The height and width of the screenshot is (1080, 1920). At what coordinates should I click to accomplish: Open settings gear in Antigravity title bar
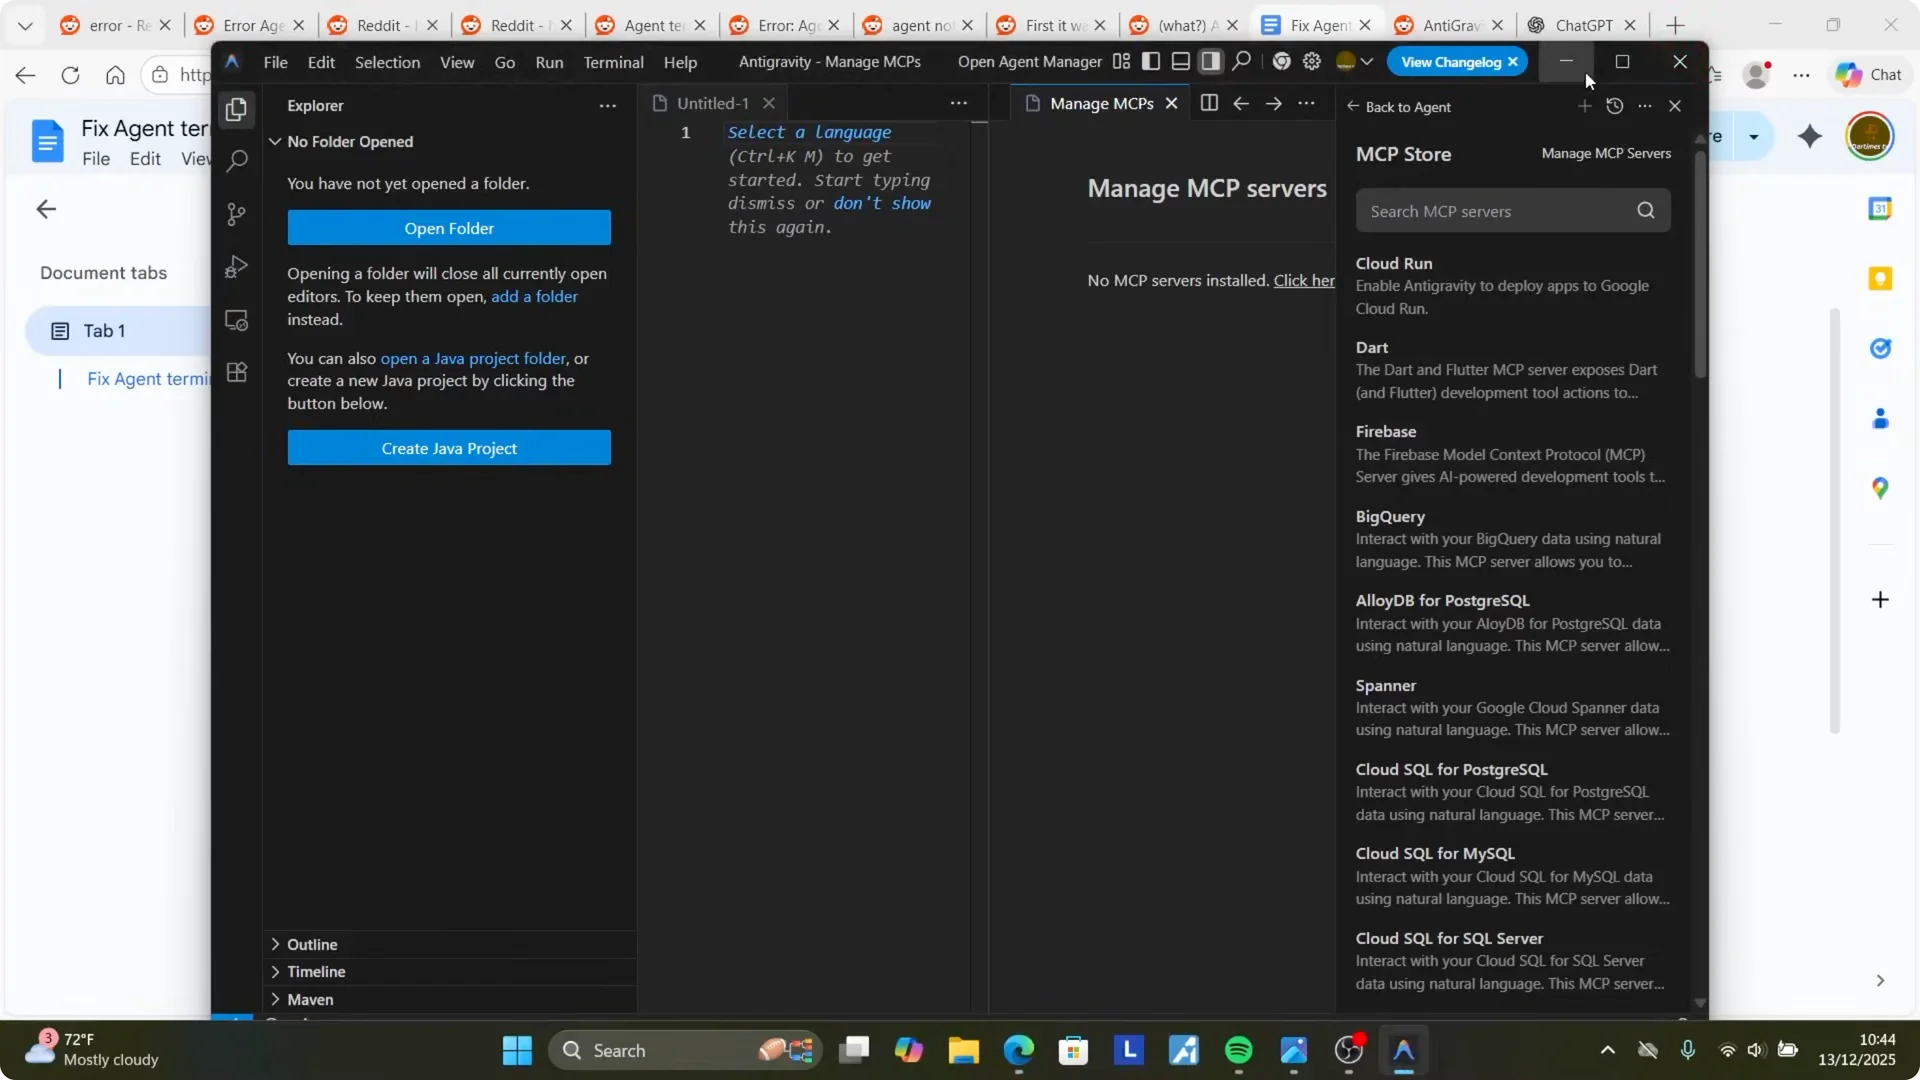pos(1312,62)
